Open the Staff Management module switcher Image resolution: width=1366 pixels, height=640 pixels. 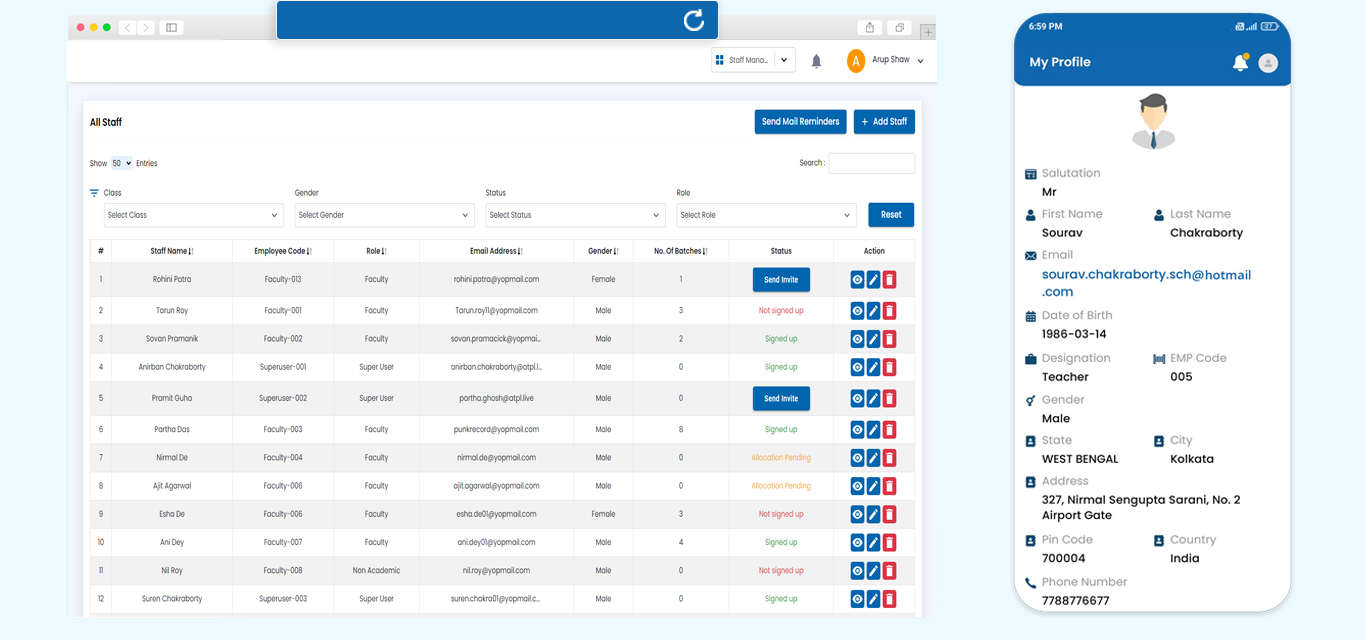[x=753, y=60]
